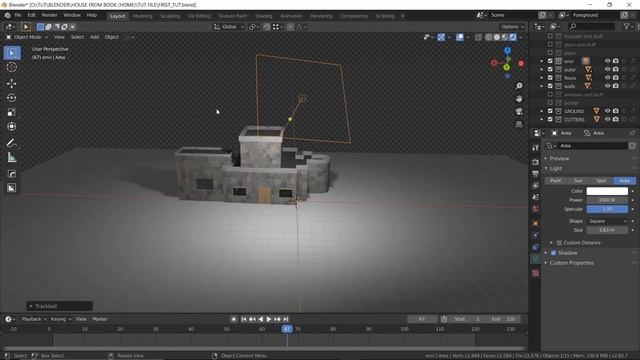
Task: Click the Blender logo menu icon
Action: 7,16
